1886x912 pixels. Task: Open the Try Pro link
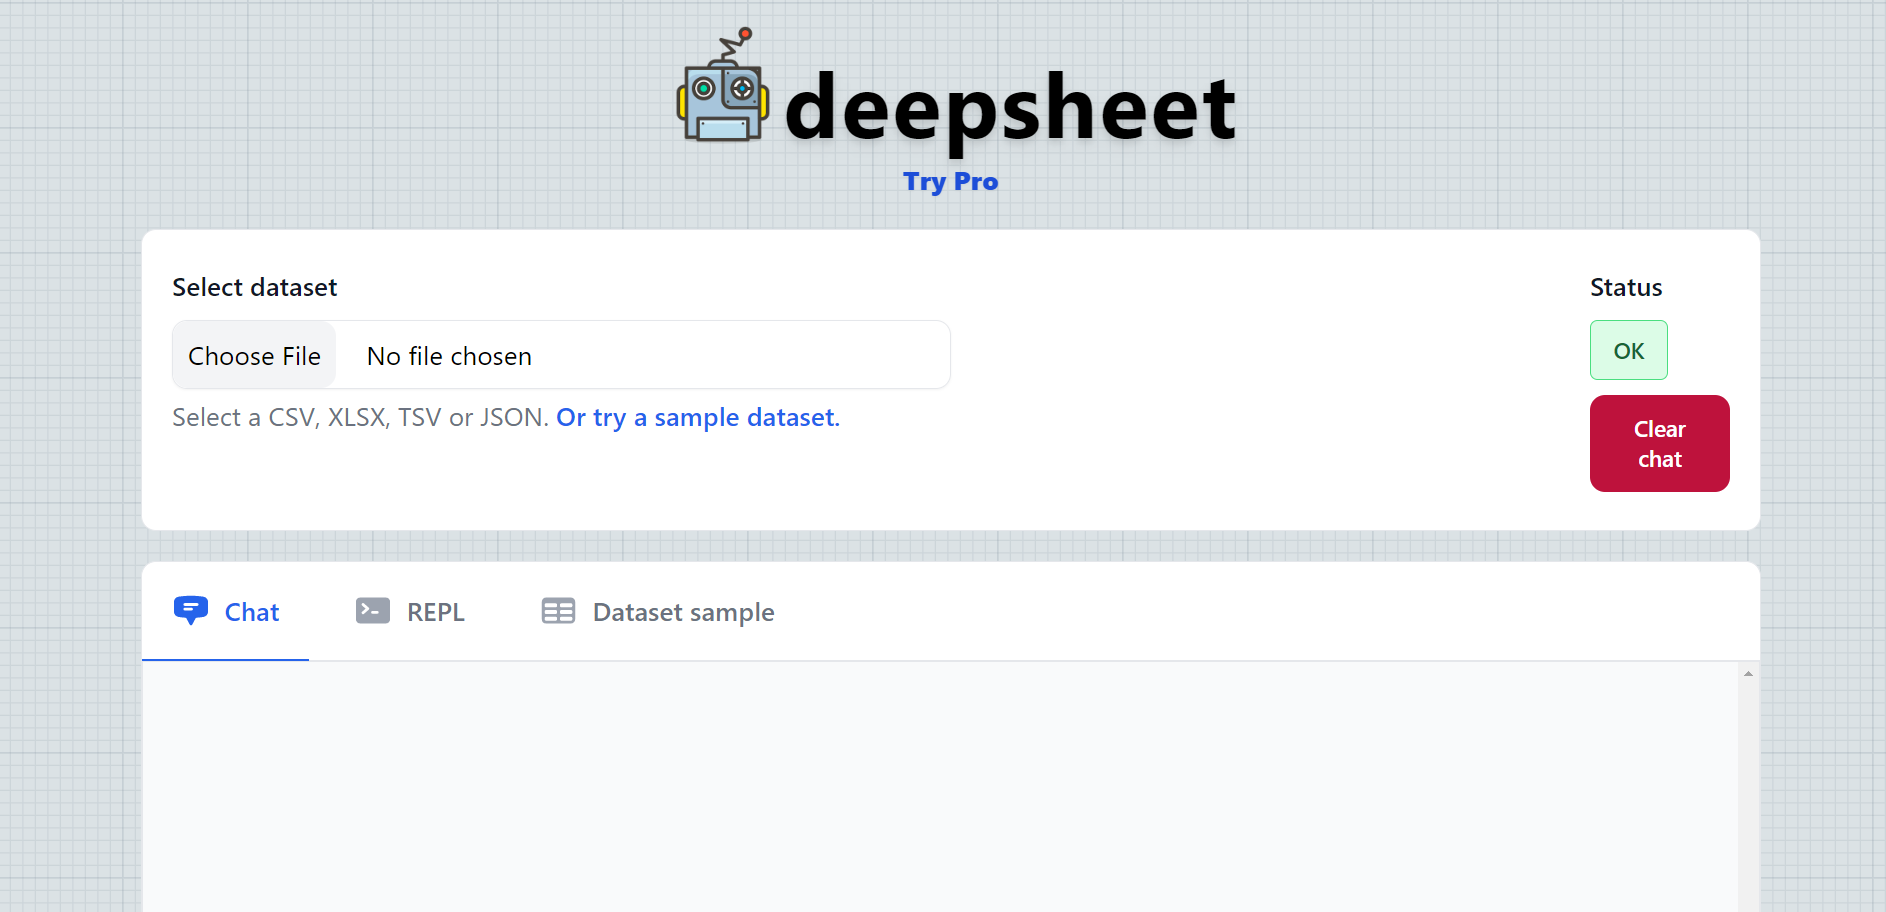click(x=950, y=181)
